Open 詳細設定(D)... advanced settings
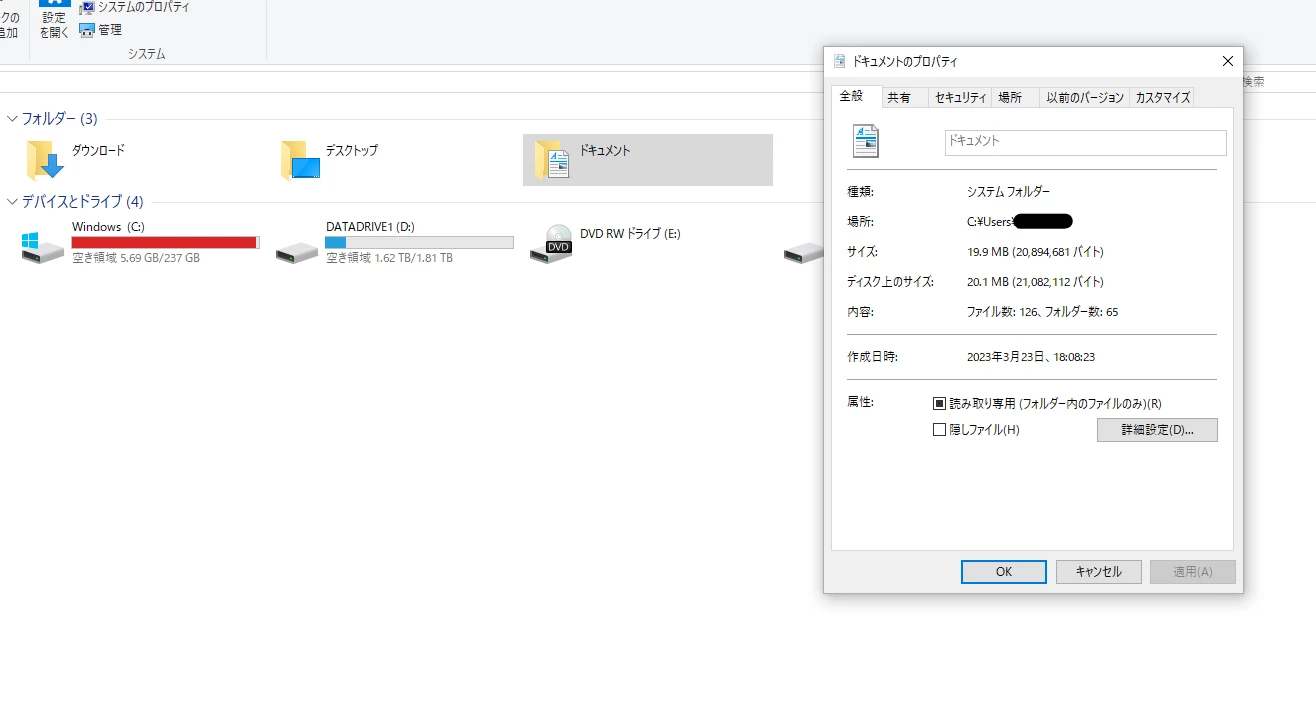Viewport: 1316px width, 701px height. click(1157, 430)
